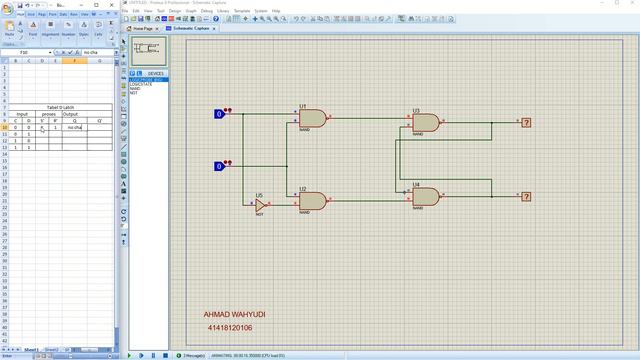Click the U4 output logic probe
640x360 pixels.
tap(526, 197)
